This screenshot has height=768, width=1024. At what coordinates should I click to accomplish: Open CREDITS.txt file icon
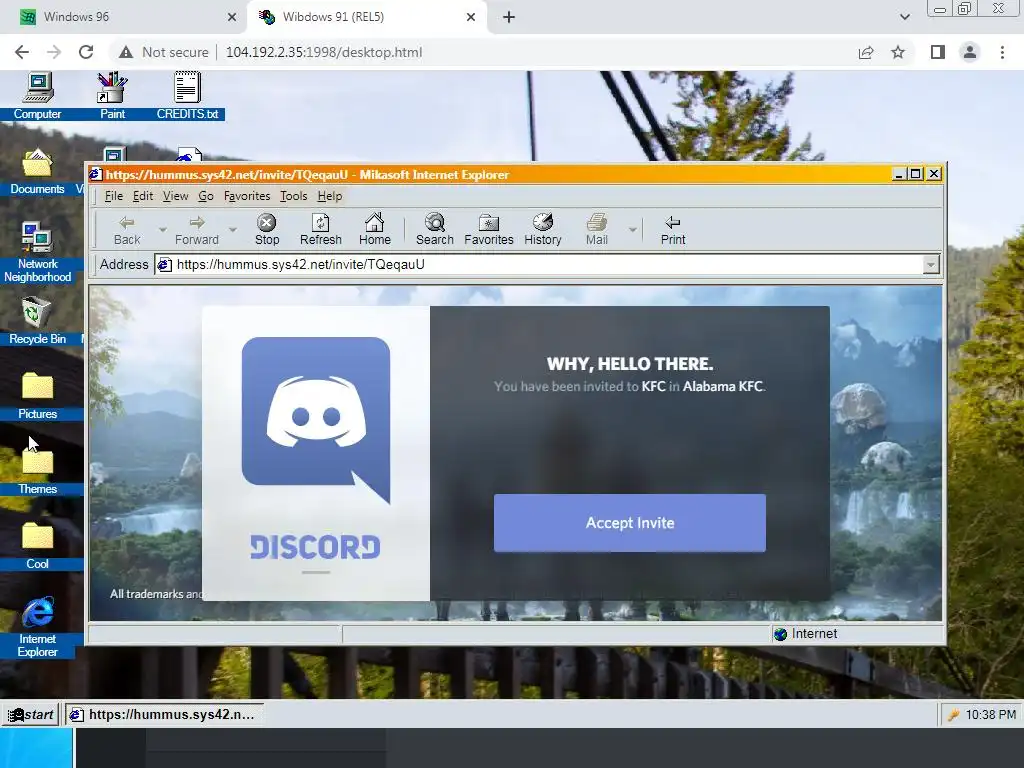click(187, 95)
